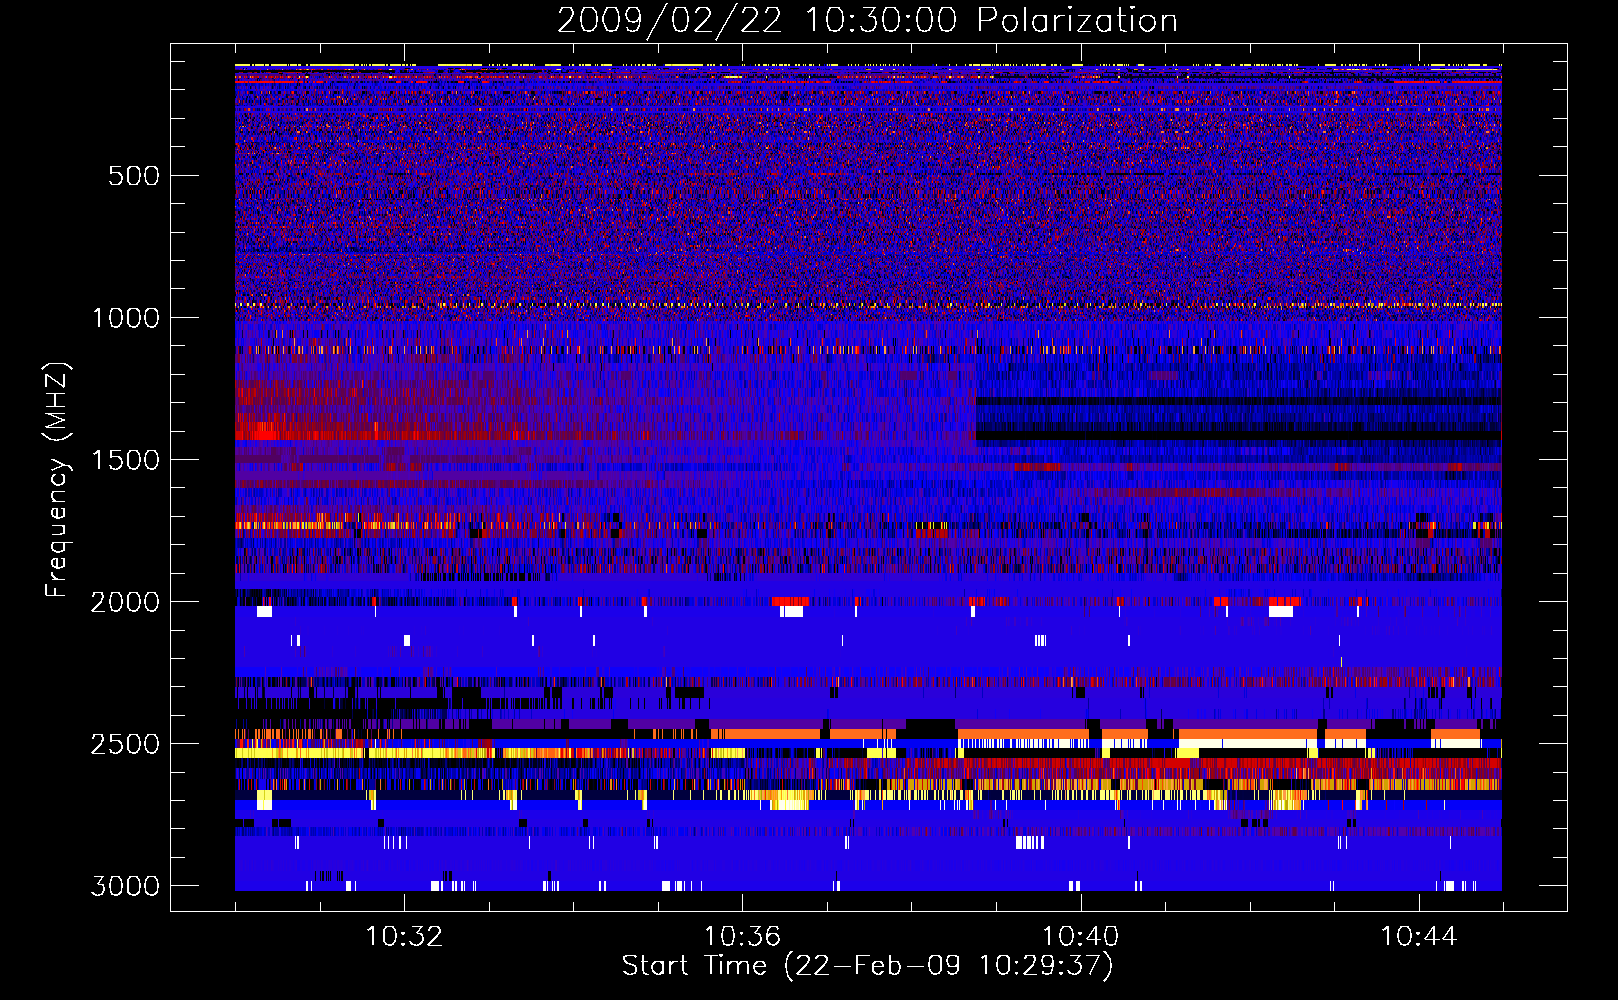1618x1000 pixels.
Task: Click the 2000 frequency tick label
Action: click(x=125, y=602)
